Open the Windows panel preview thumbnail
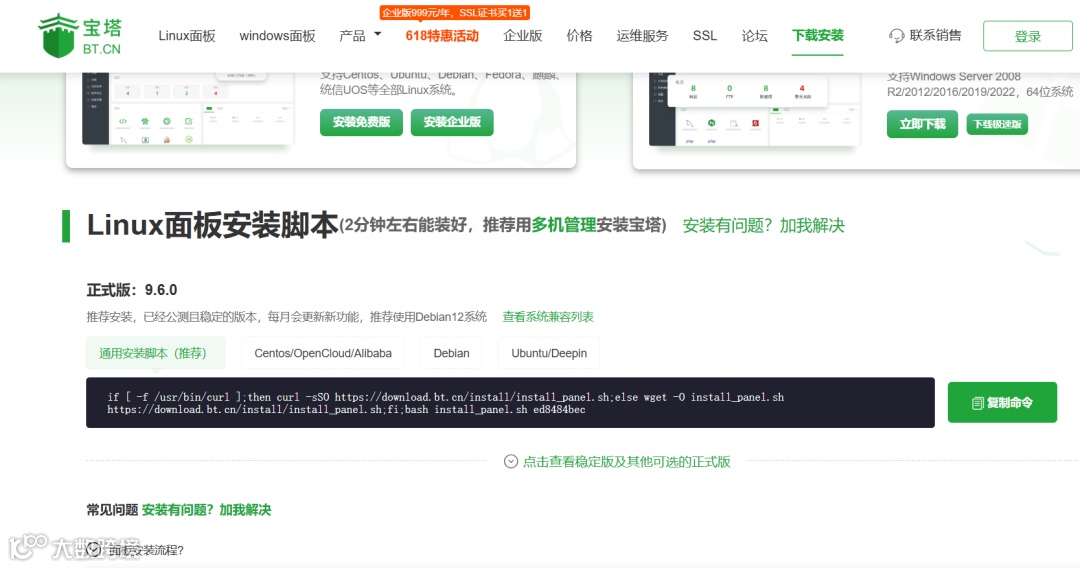The height and width of the screenshot is (568, 1080). click(x=754, y=109)
